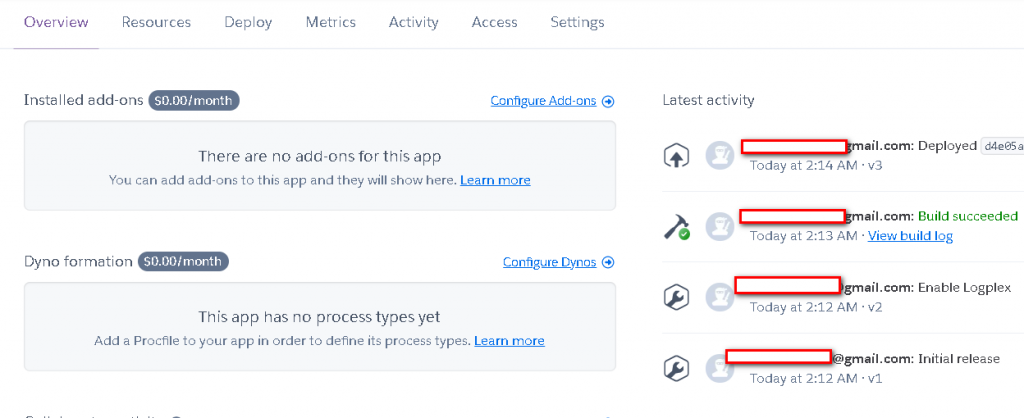Click the deploy upload icon for v3
The height and width of the screenshot is (418, 1024).
(677, 156)
